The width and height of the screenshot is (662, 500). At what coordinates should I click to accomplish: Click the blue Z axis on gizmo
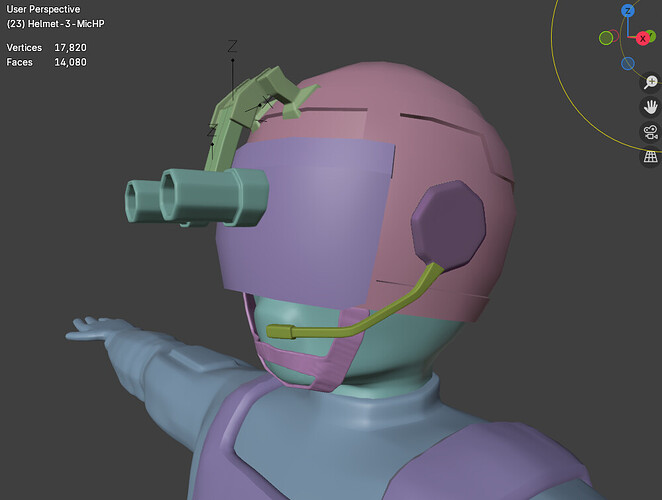tap(628, 11)
